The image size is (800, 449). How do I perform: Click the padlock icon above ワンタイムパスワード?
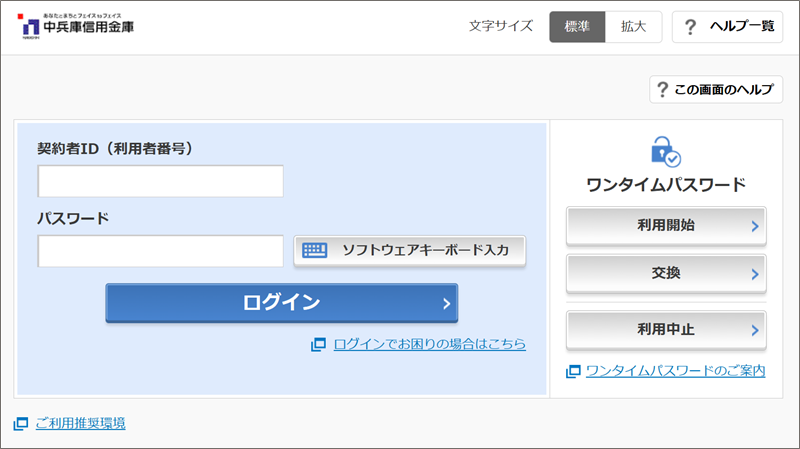click(x=665, y=151)
